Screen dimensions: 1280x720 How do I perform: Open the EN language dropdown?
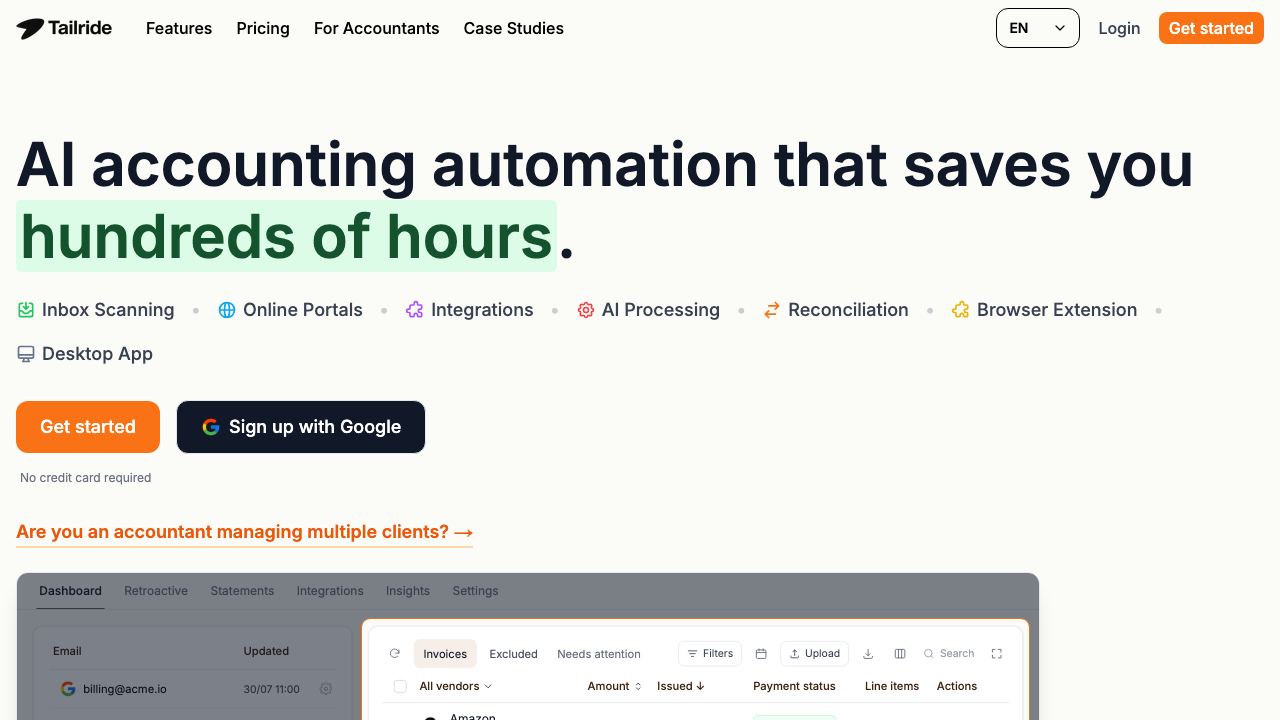pos(1038,28)
